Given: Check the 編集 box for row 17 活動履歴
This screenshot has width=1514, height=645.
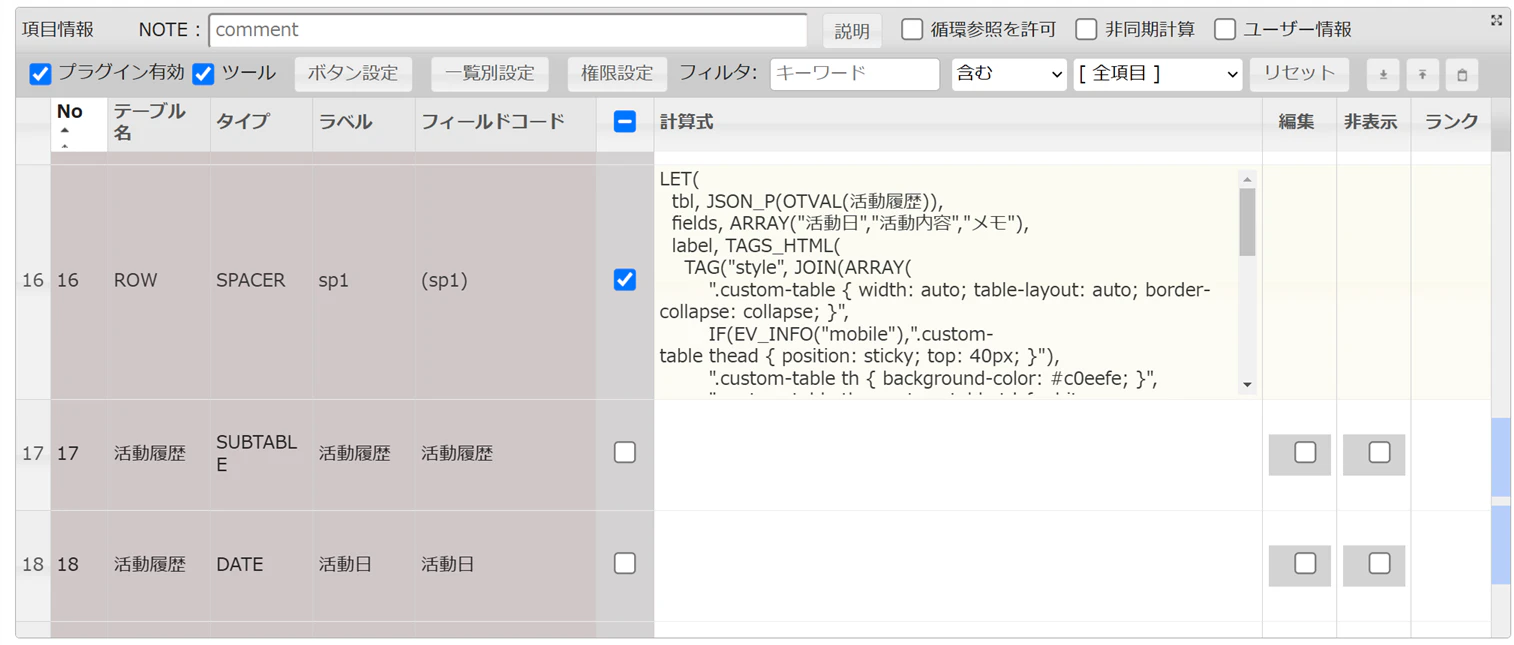Looking at the screenshot, I should [x=1305, y=452].
